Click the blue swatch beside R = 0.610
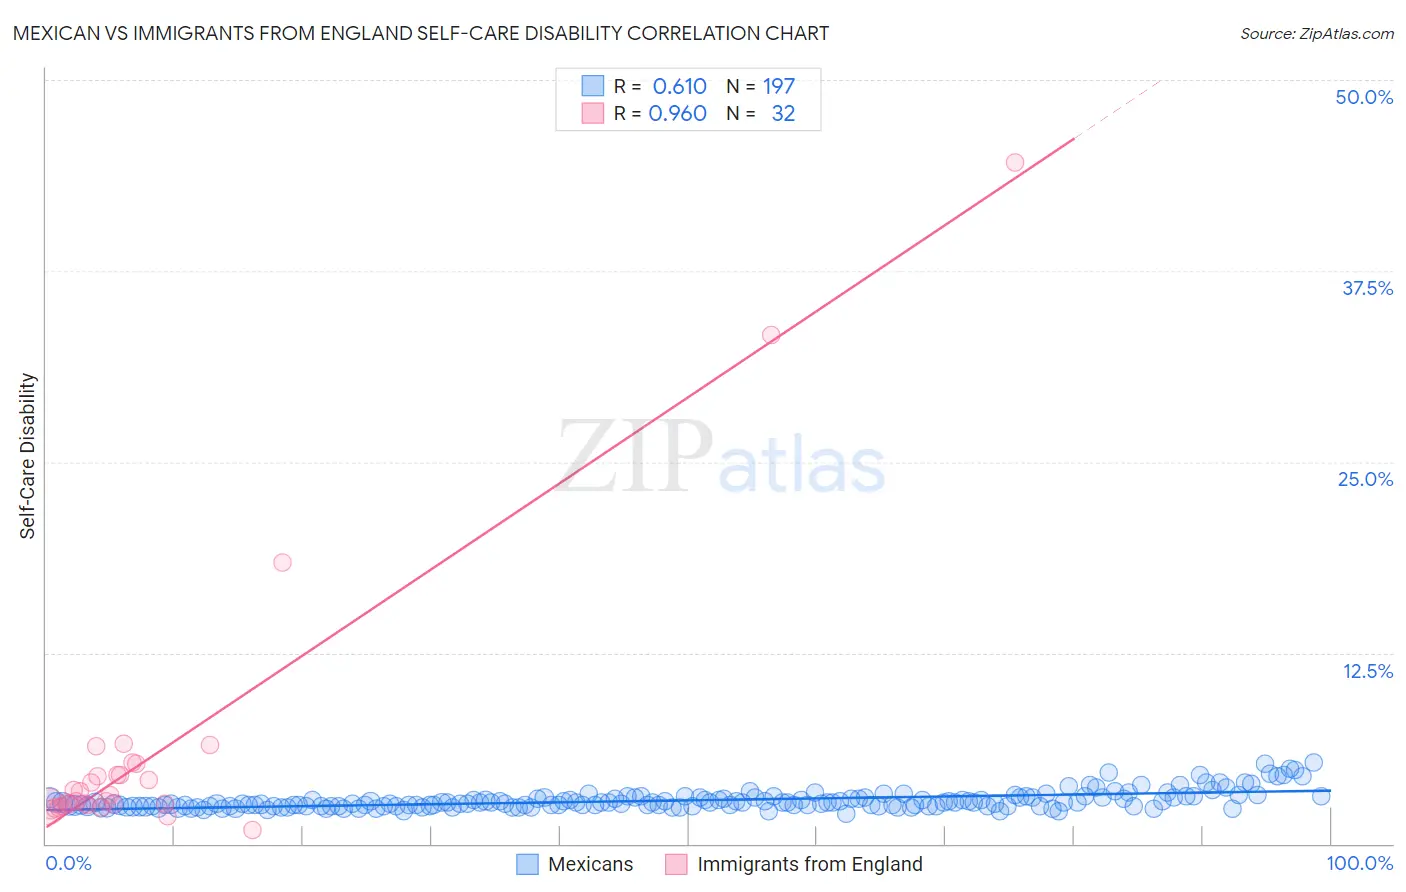This screenshot has height=892, width=1406. point(593,86)
